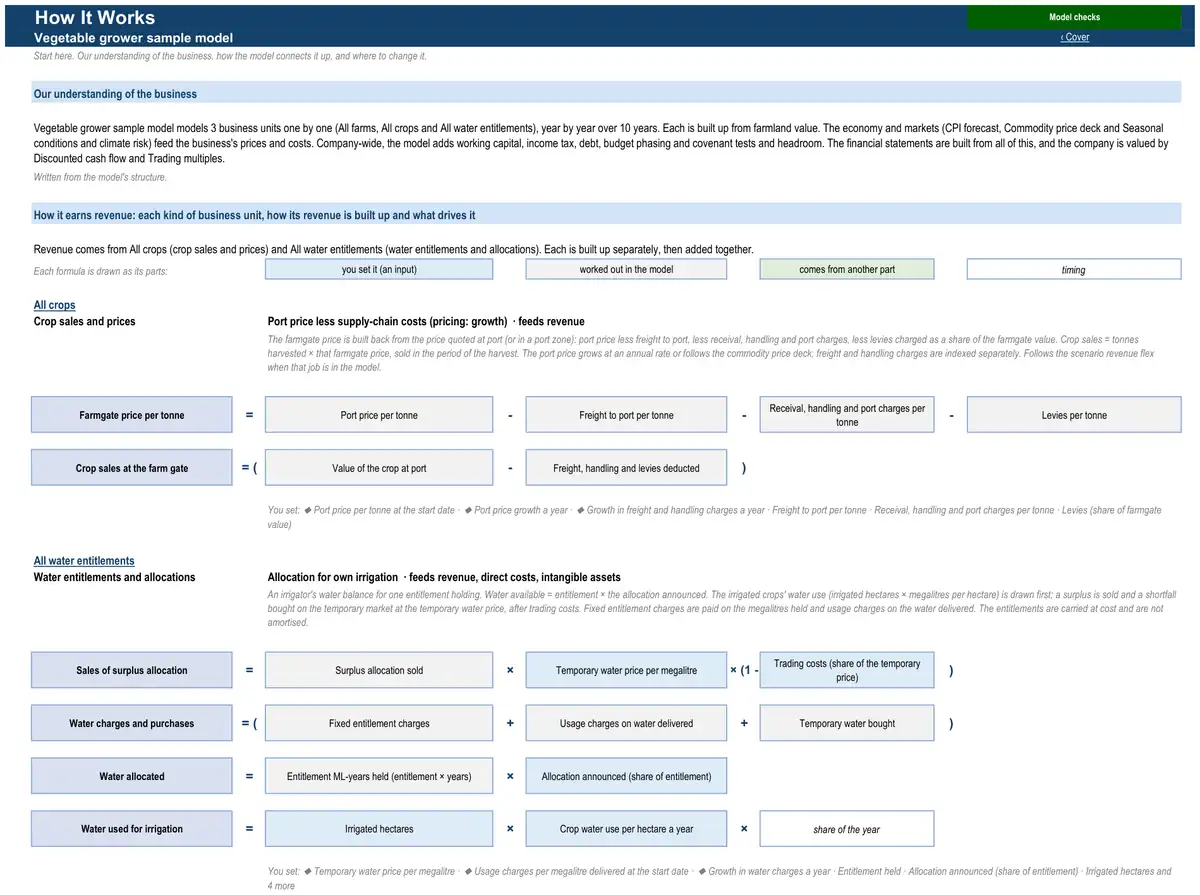Select the 'comes from another part' legend box

pyautogui.click(x=847, y=269)
